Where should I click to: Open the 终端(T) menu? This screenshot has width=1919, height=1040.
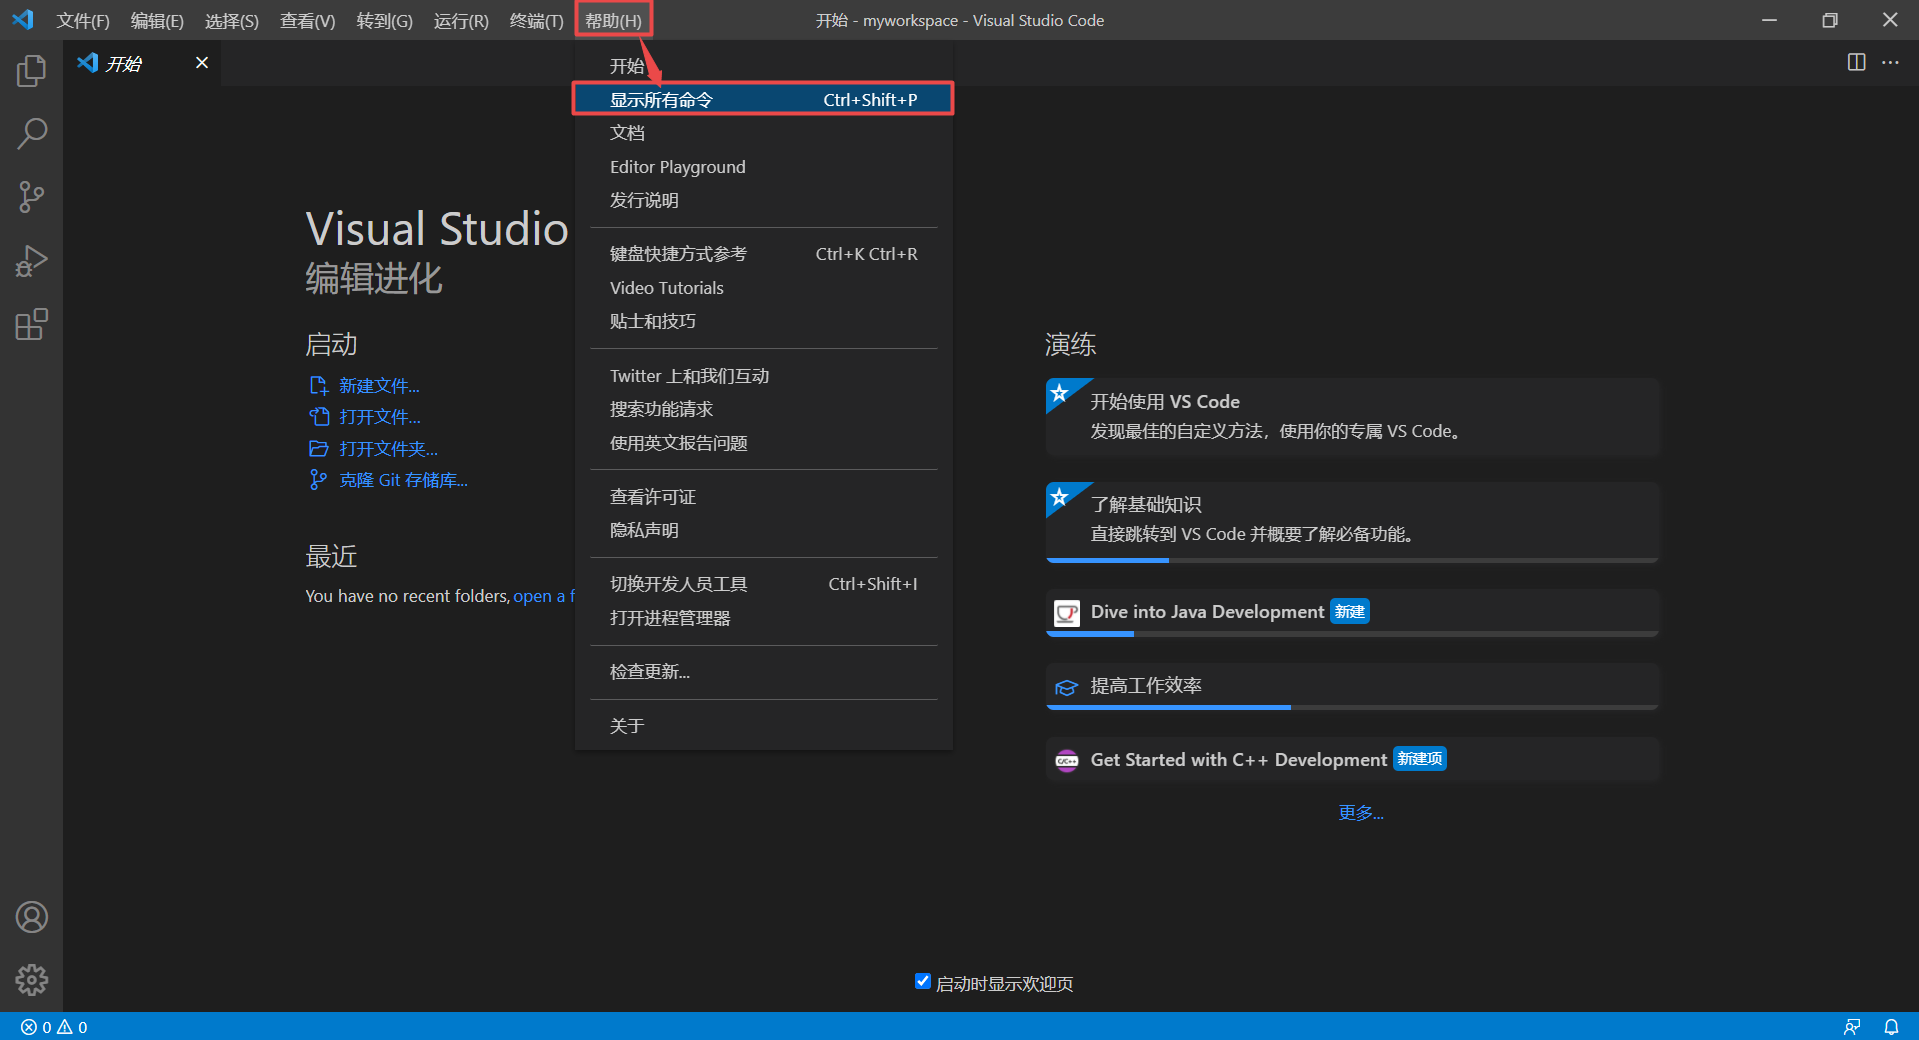coord(536,20)
